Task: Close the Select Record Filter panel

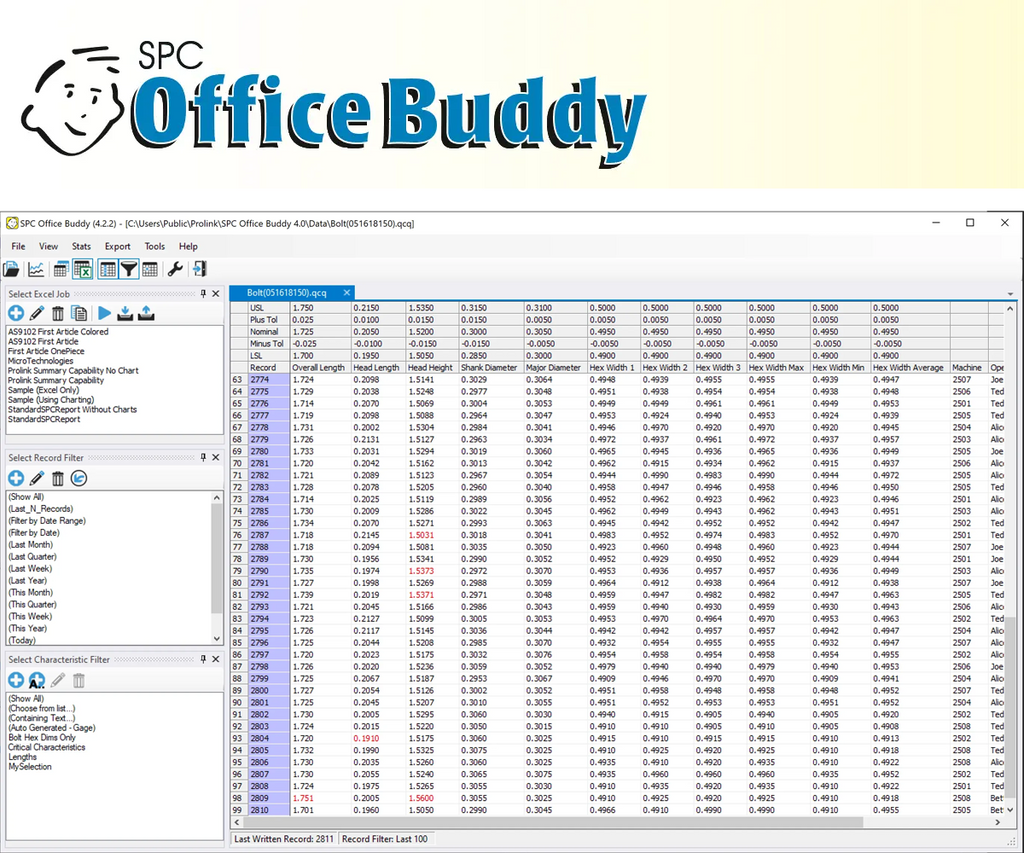Action: click(216, 458)
